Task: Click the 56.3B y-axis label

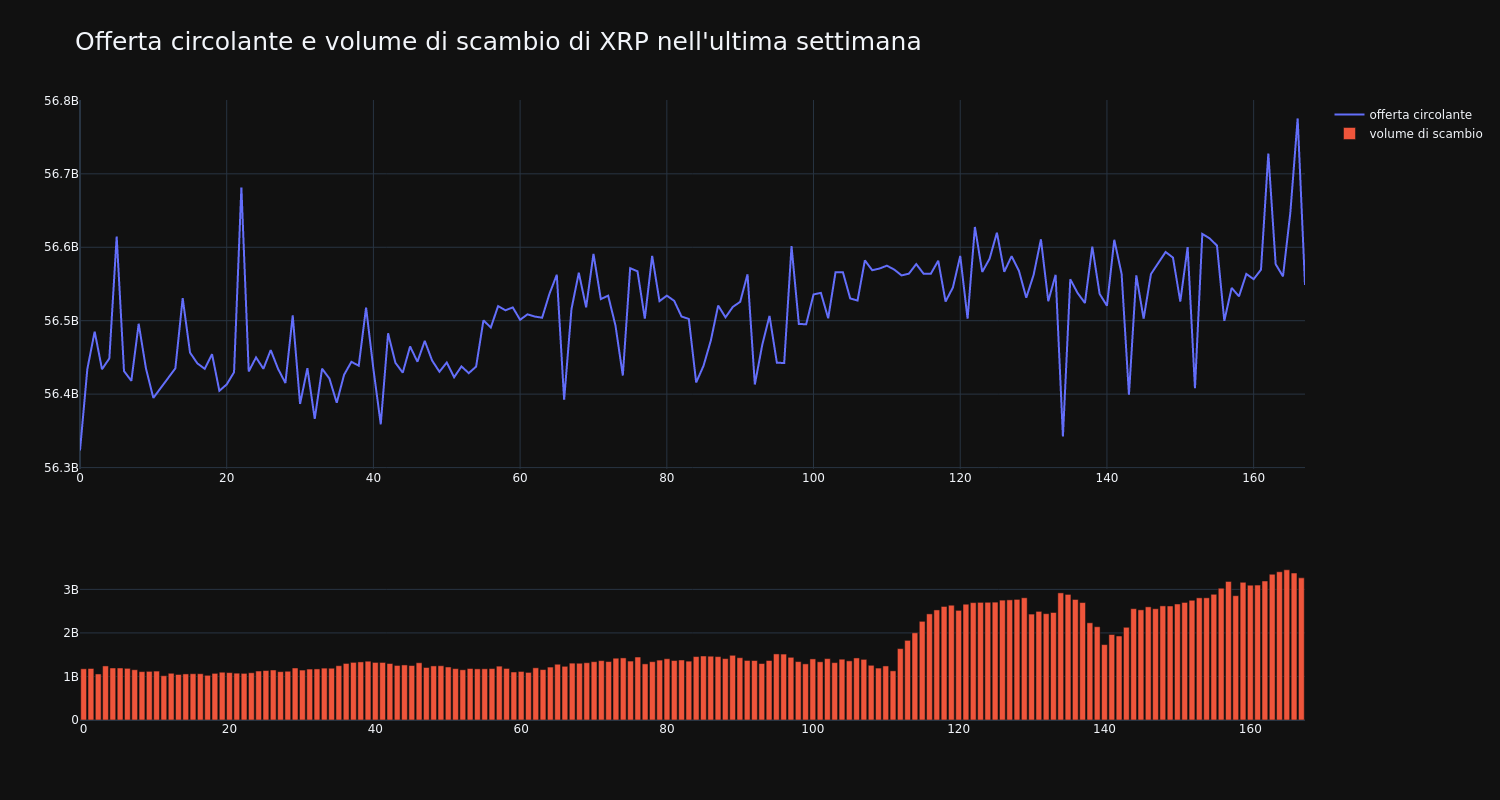Action: 61,468
